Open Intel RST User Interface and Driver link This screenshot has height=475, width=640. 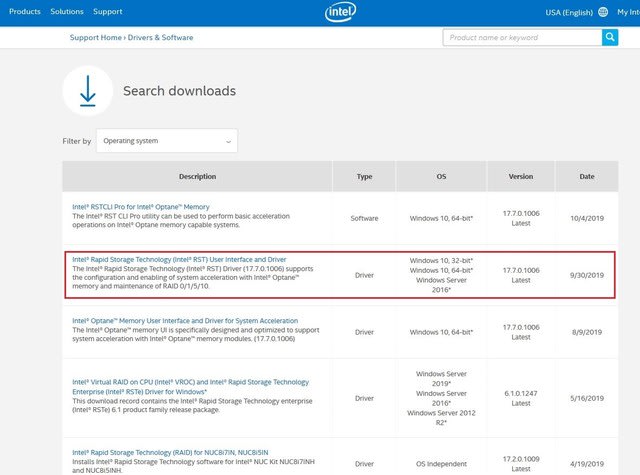click(179, 260)
